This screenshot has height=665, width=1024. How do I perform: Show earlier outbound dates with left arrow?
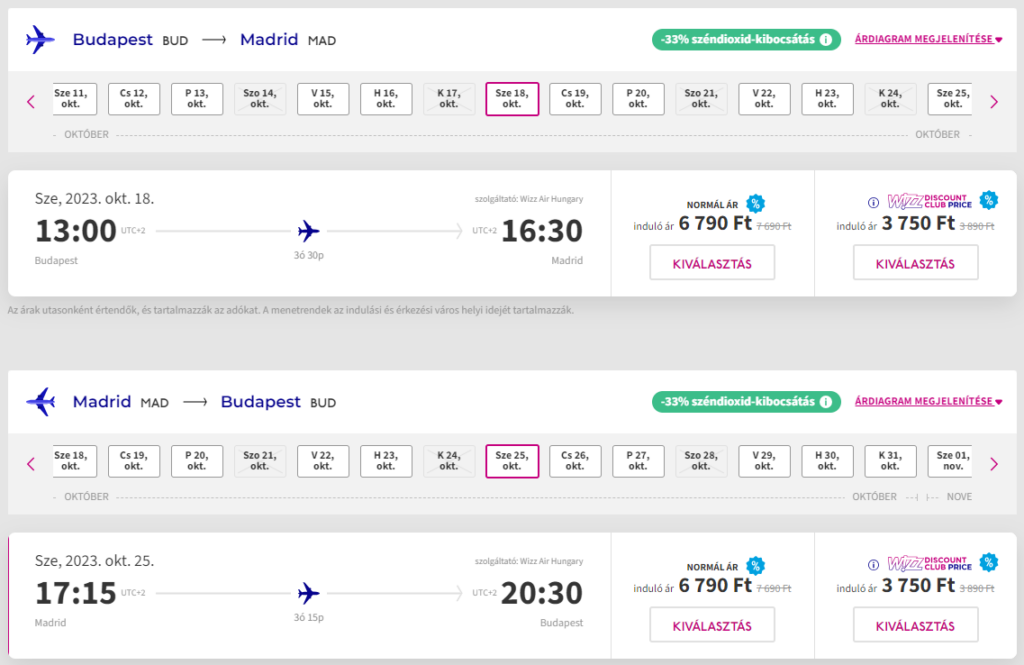coord(31,102)
